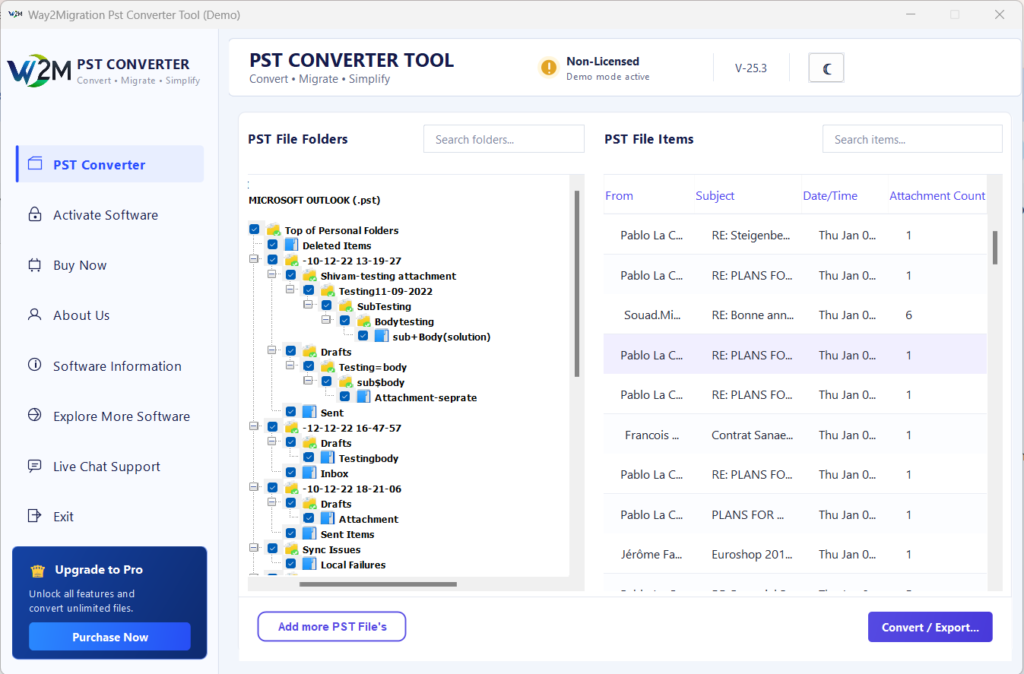This screenshot has width=1024, height=674.
Task: Toggle dark mode moon icon
Action: click(x=826, y=68)
